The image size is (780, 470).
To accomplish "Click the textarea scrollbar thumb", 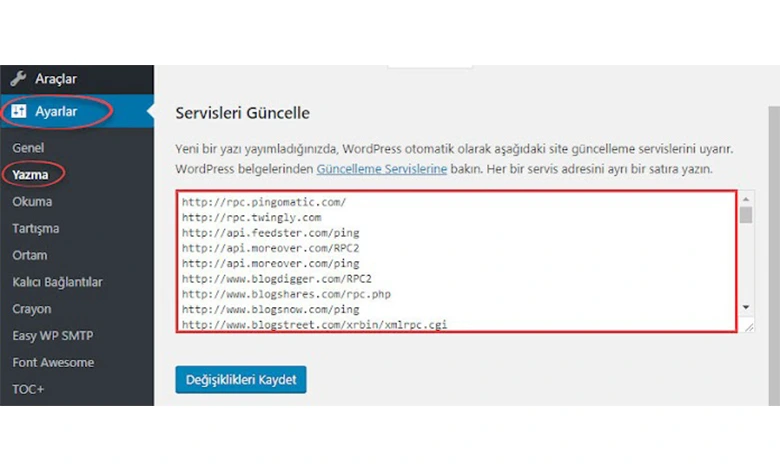I will [x=746, y=215].
